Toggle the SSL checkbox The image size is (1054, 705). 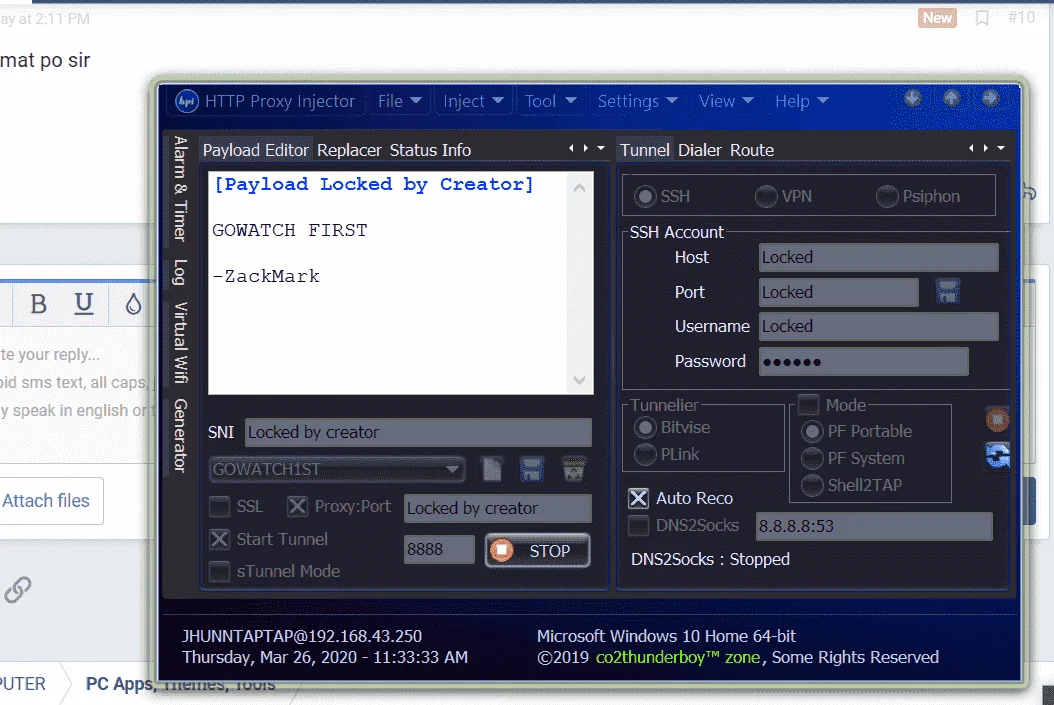(x=219, y=506)
